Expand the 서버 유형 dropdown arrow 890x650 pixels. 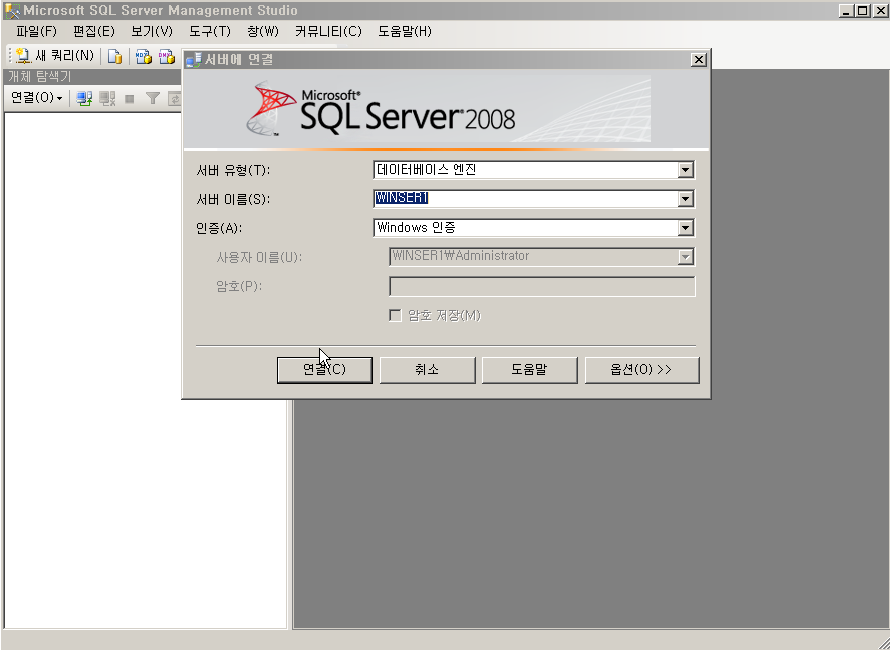tap(685, 170)
